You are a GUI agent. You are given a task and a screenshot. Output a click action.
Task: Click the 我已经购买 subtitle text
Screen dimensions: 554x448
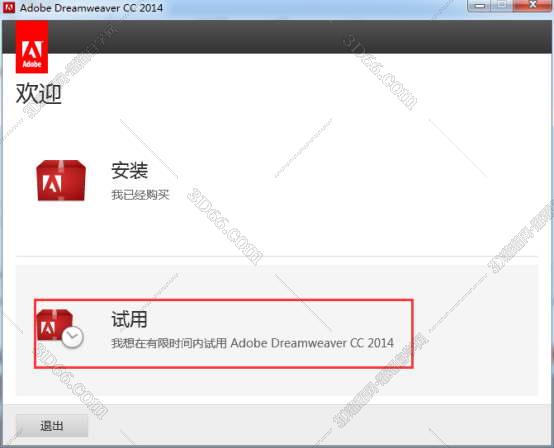[141, 195]
